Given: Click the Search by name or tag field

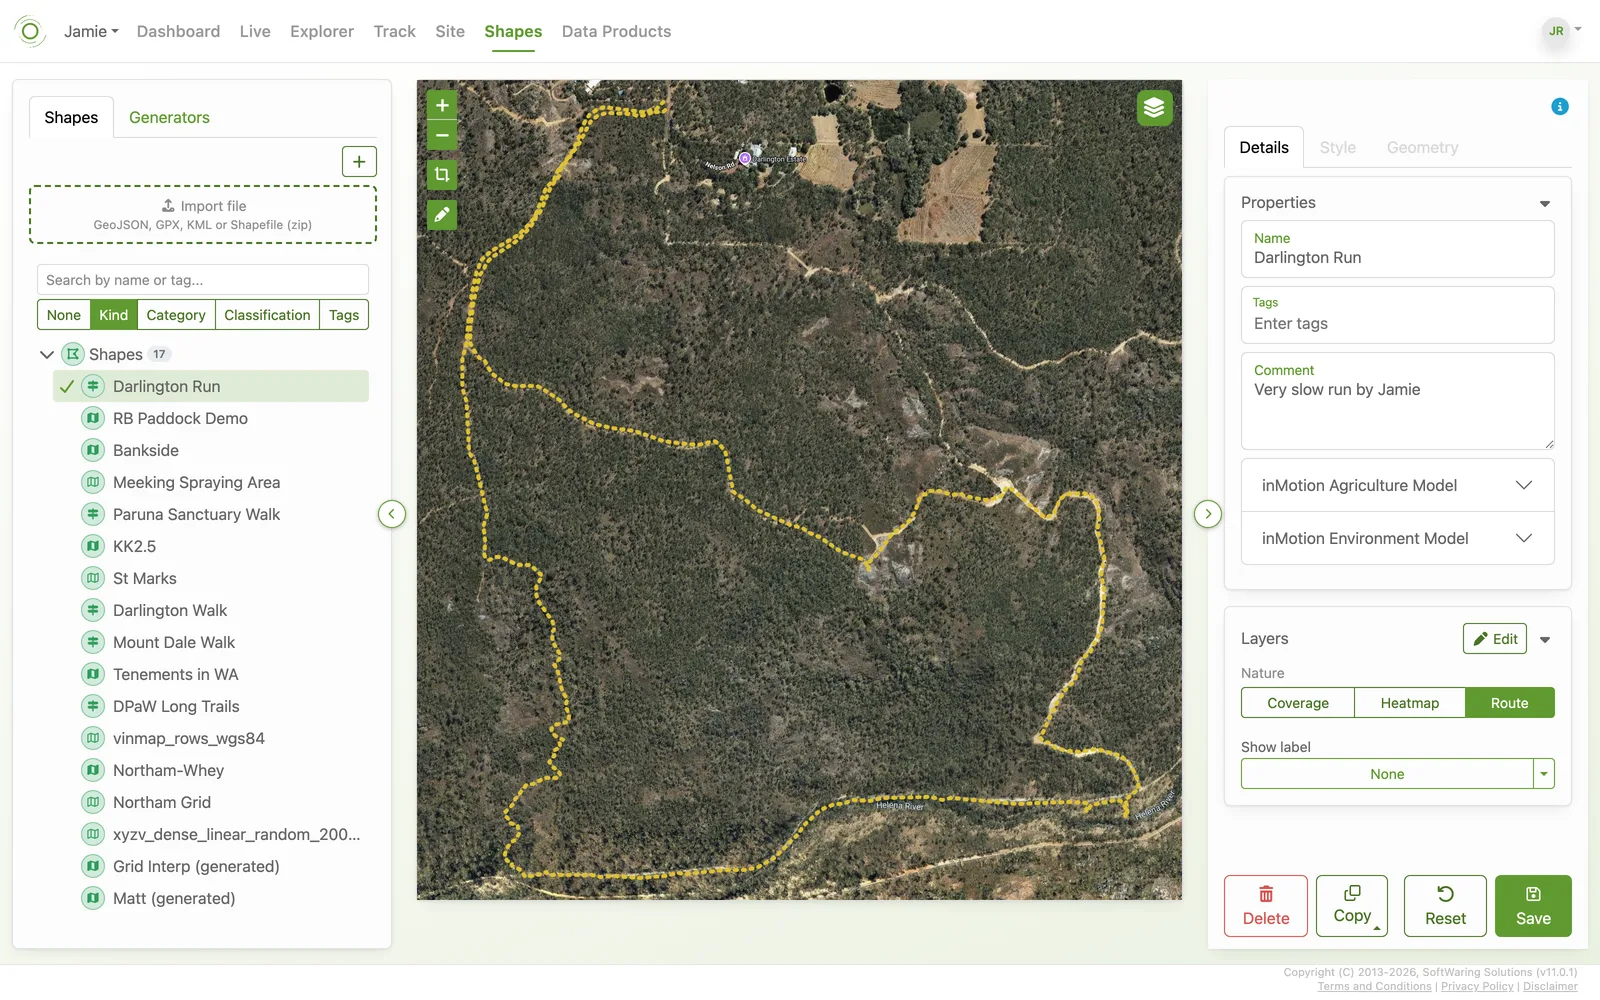Looking at the screenshot, I should tap(203, 280).
